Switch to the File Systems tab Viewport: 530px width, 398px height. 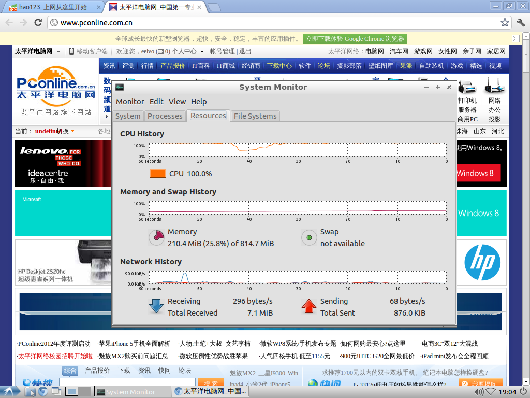click(255, 116)
